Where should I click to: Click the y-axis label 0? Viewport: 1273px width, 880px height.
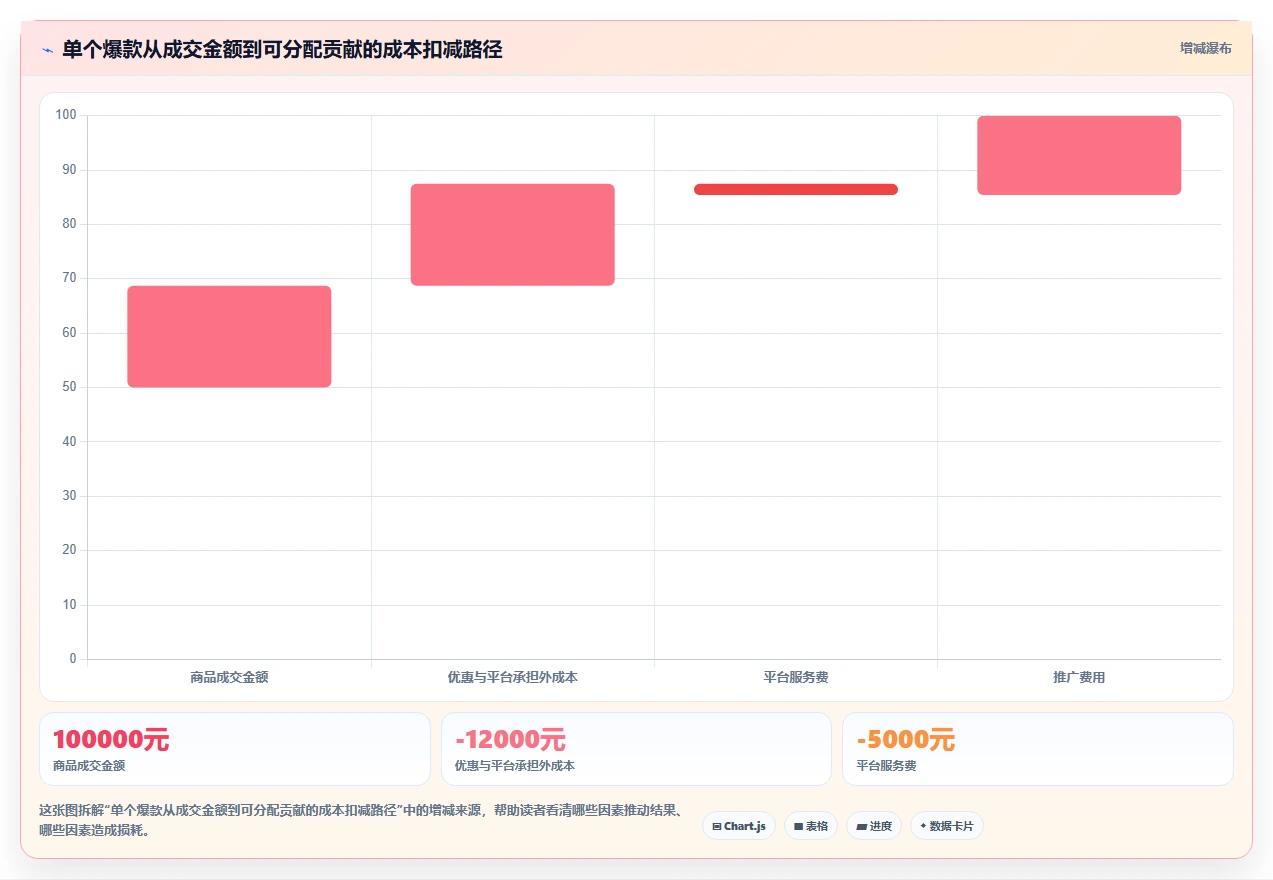[x=73, y=659]
